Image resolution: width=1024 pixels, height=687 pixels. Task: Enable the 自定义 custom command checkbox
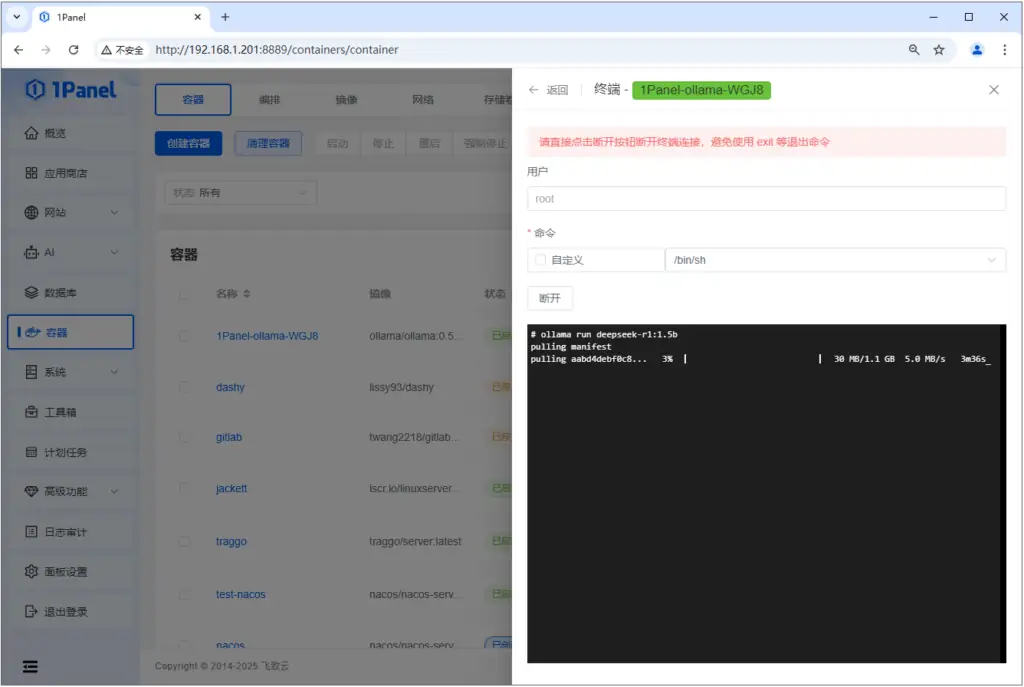538,259
